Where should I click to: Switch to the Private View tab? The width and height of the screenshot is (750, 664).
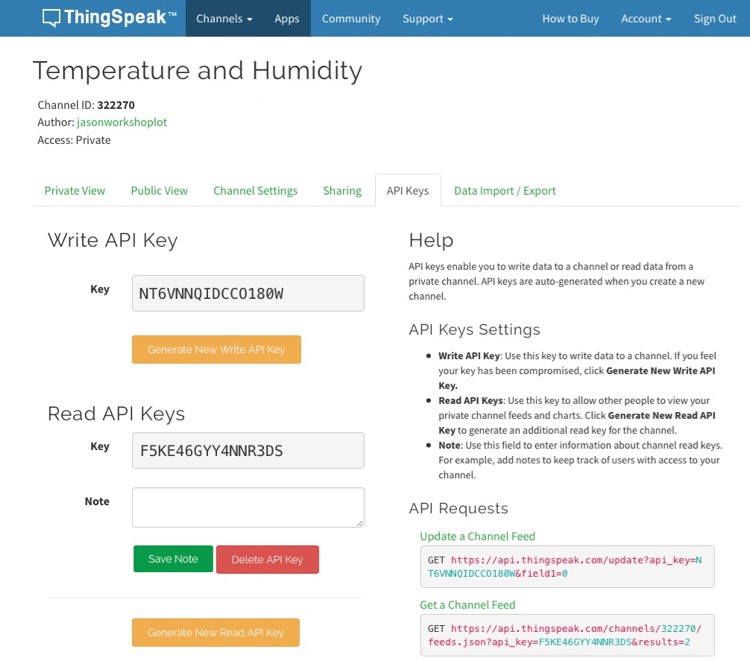pyautogui.click(x=75, y=190)
